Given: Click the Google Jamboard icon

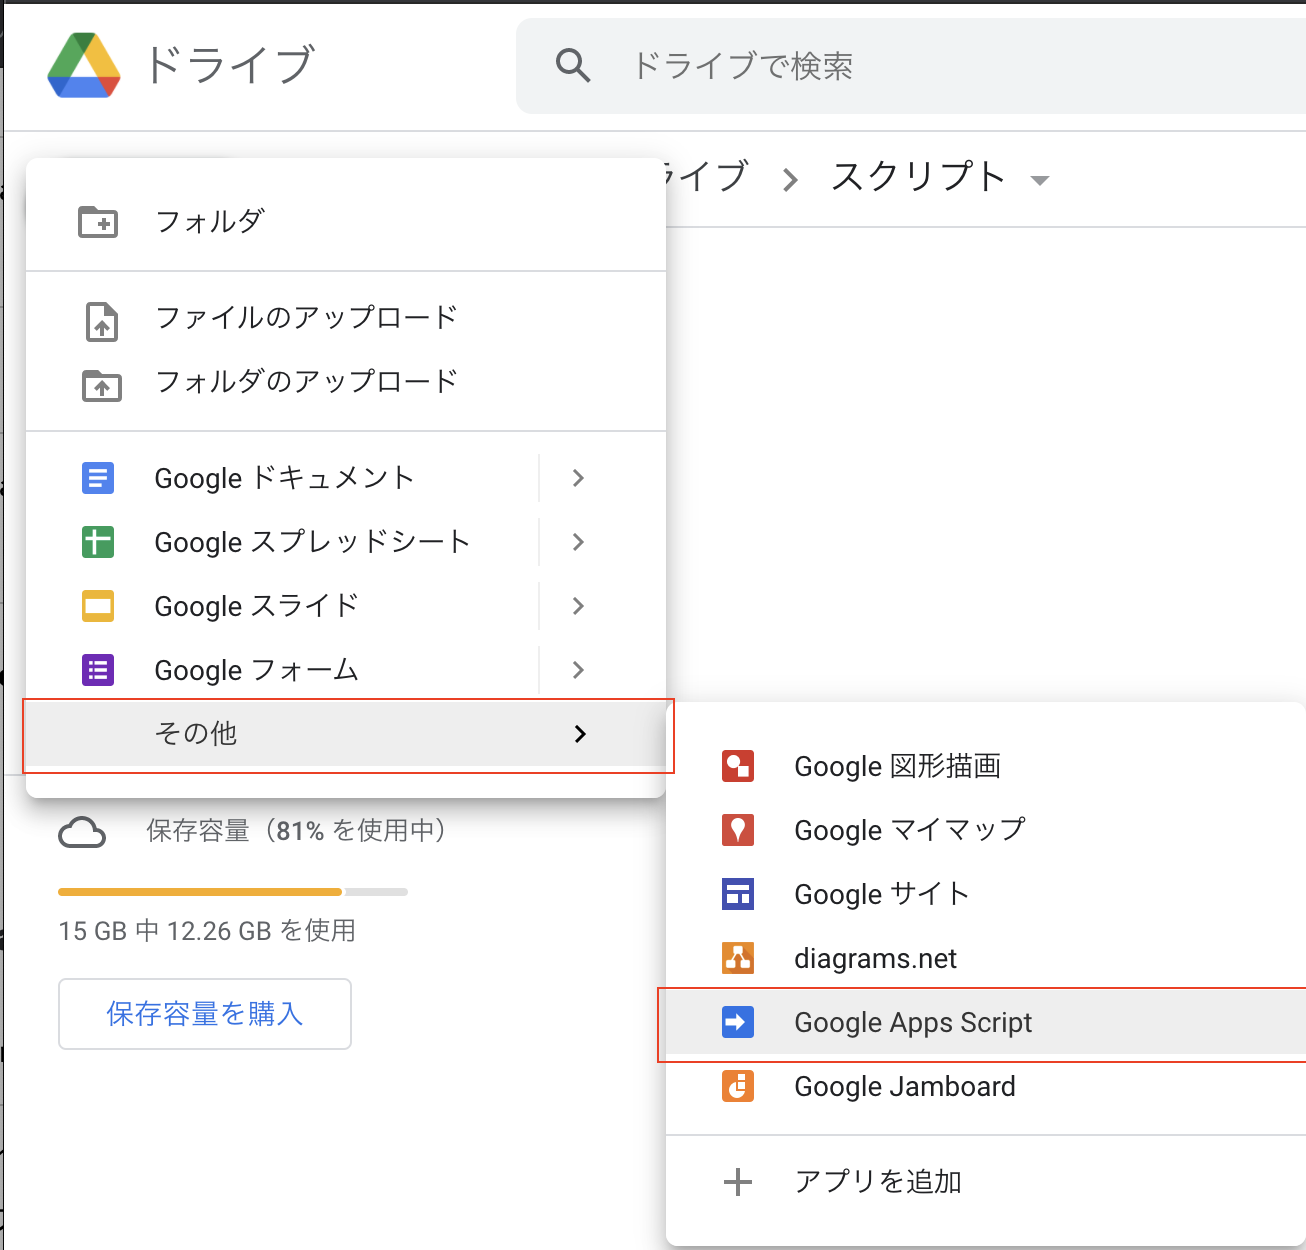Looking at the screenshot, I should click(x=738, y=1086).
